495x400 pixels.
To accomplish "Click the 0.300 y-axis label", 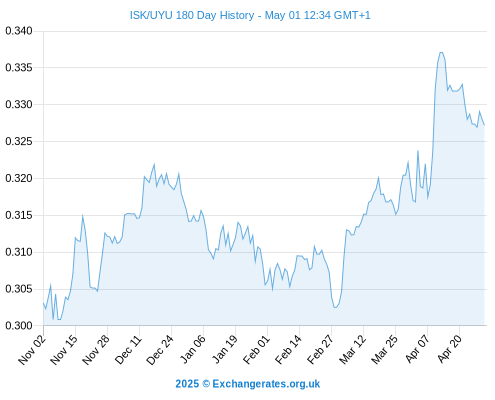I will [x=19, y=325].
